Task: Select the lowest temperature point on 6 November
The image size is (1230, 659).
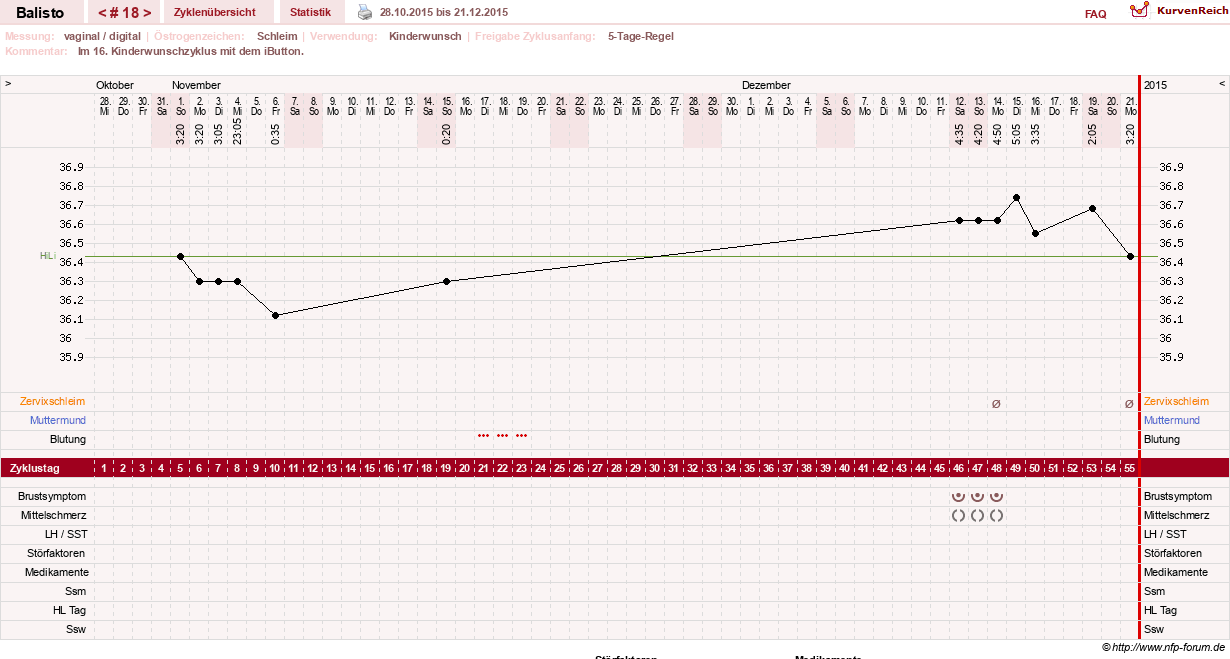Action: click(x=275, y=315)
